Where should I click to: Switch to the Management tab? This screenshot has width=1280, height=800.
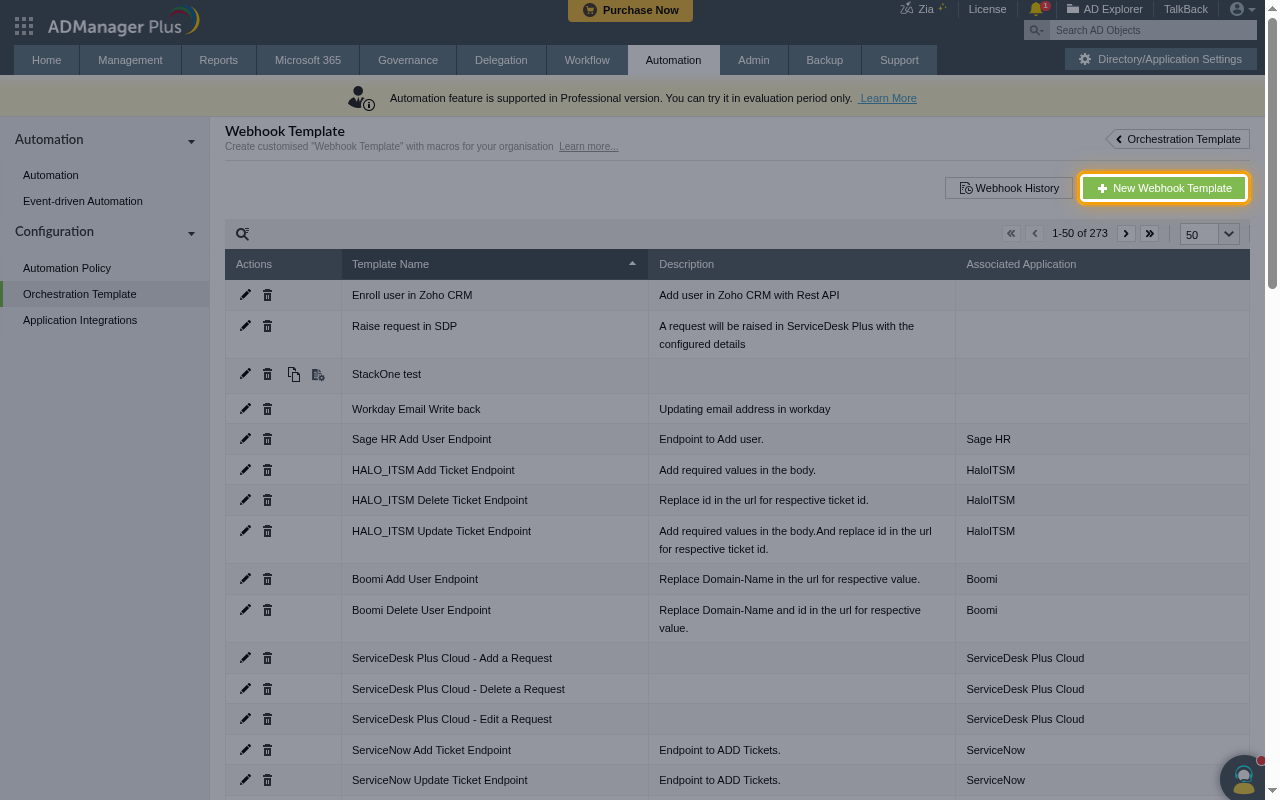[x=130, y=60]
